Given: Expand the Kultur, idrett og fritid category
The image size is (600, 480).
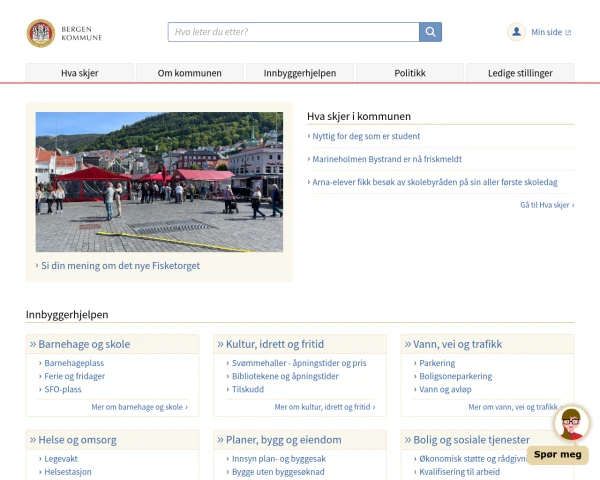Looking at the screenshot, I should tap(275, 344).
